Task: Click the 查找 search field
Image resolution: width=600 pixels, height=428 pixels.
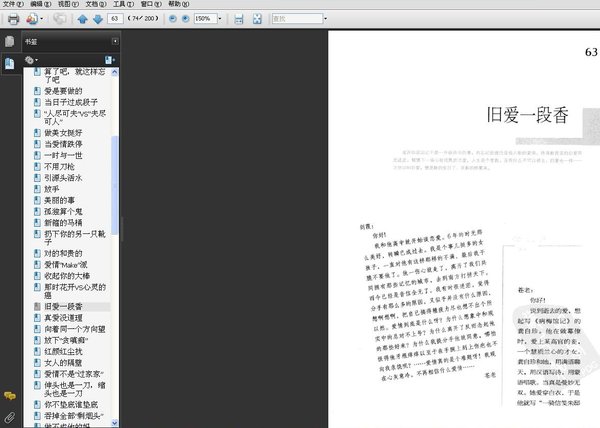Action: [x=297, y=18]
